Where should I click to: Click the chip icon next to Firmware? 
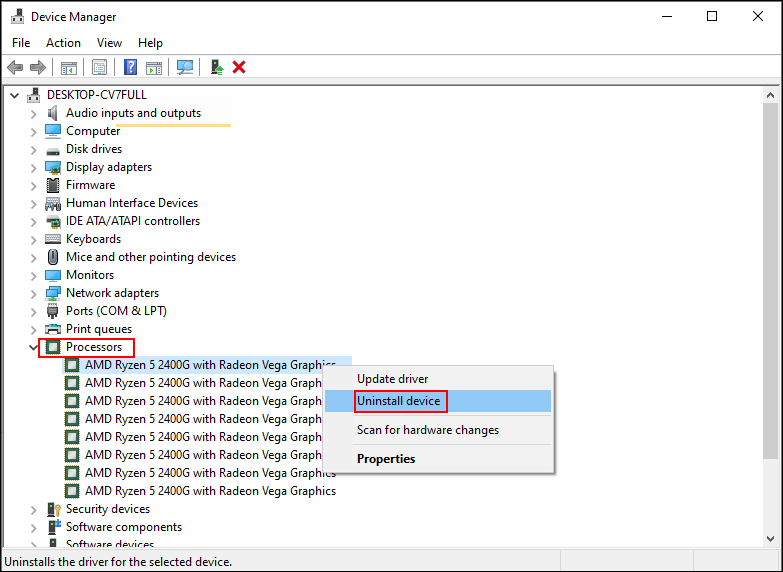pyautogui.click(x=52, y=185)
